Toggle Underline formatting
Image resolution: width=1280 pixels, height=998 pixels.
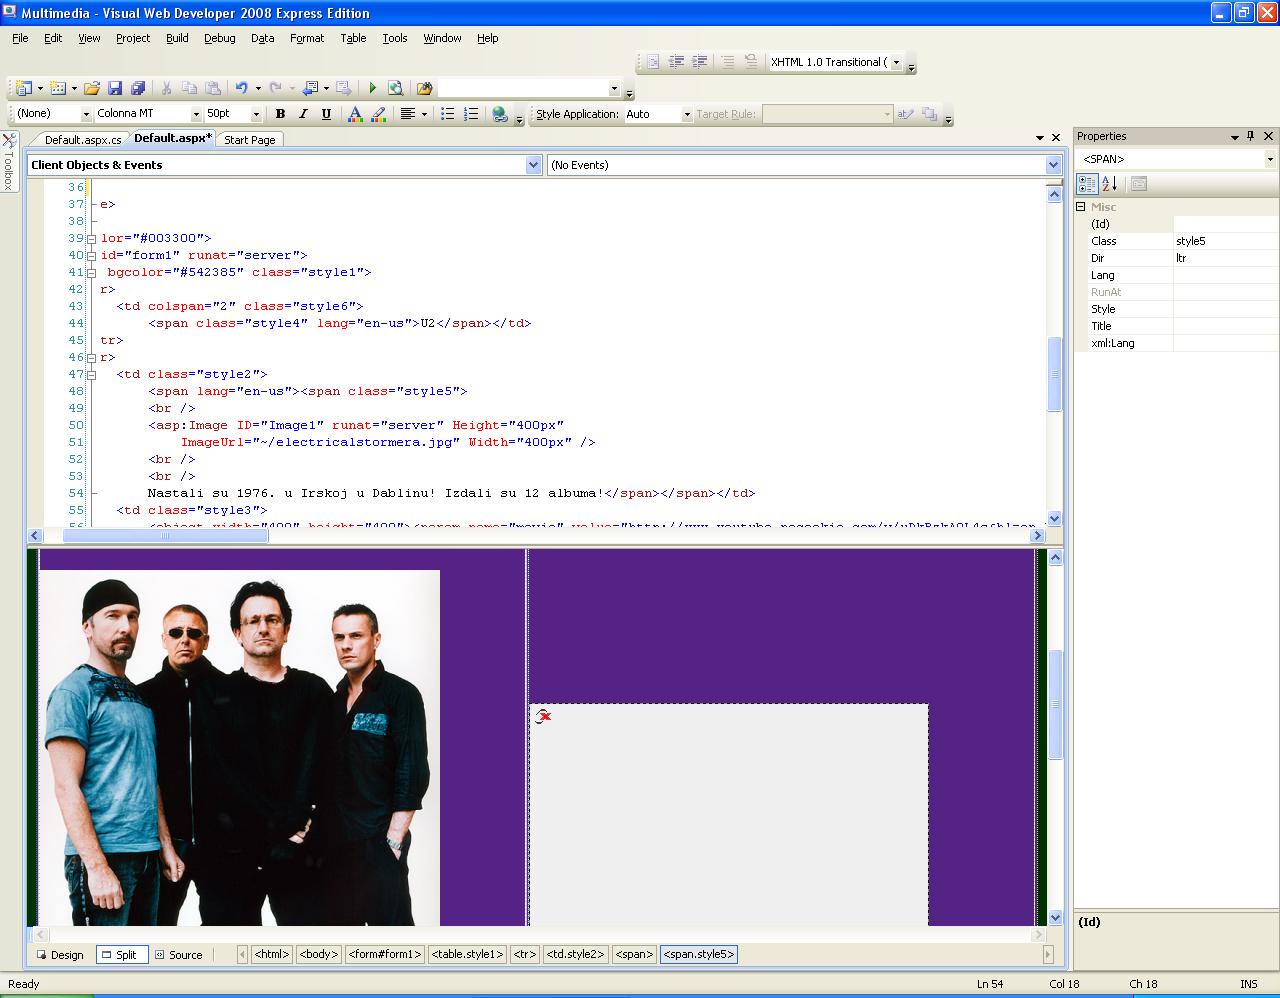[x=326, y=114]
